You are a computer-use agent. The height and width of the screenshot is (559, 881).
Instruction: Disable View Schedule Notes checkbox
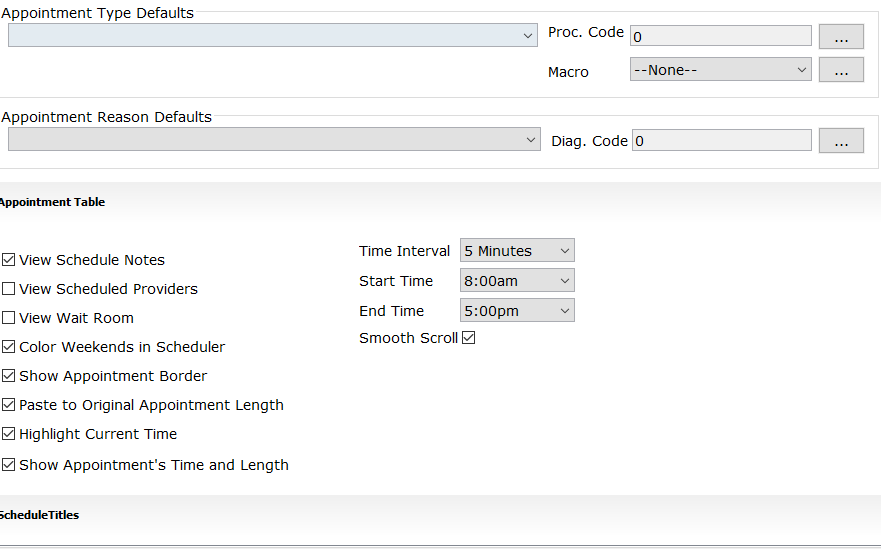click(x=9, y=260)
